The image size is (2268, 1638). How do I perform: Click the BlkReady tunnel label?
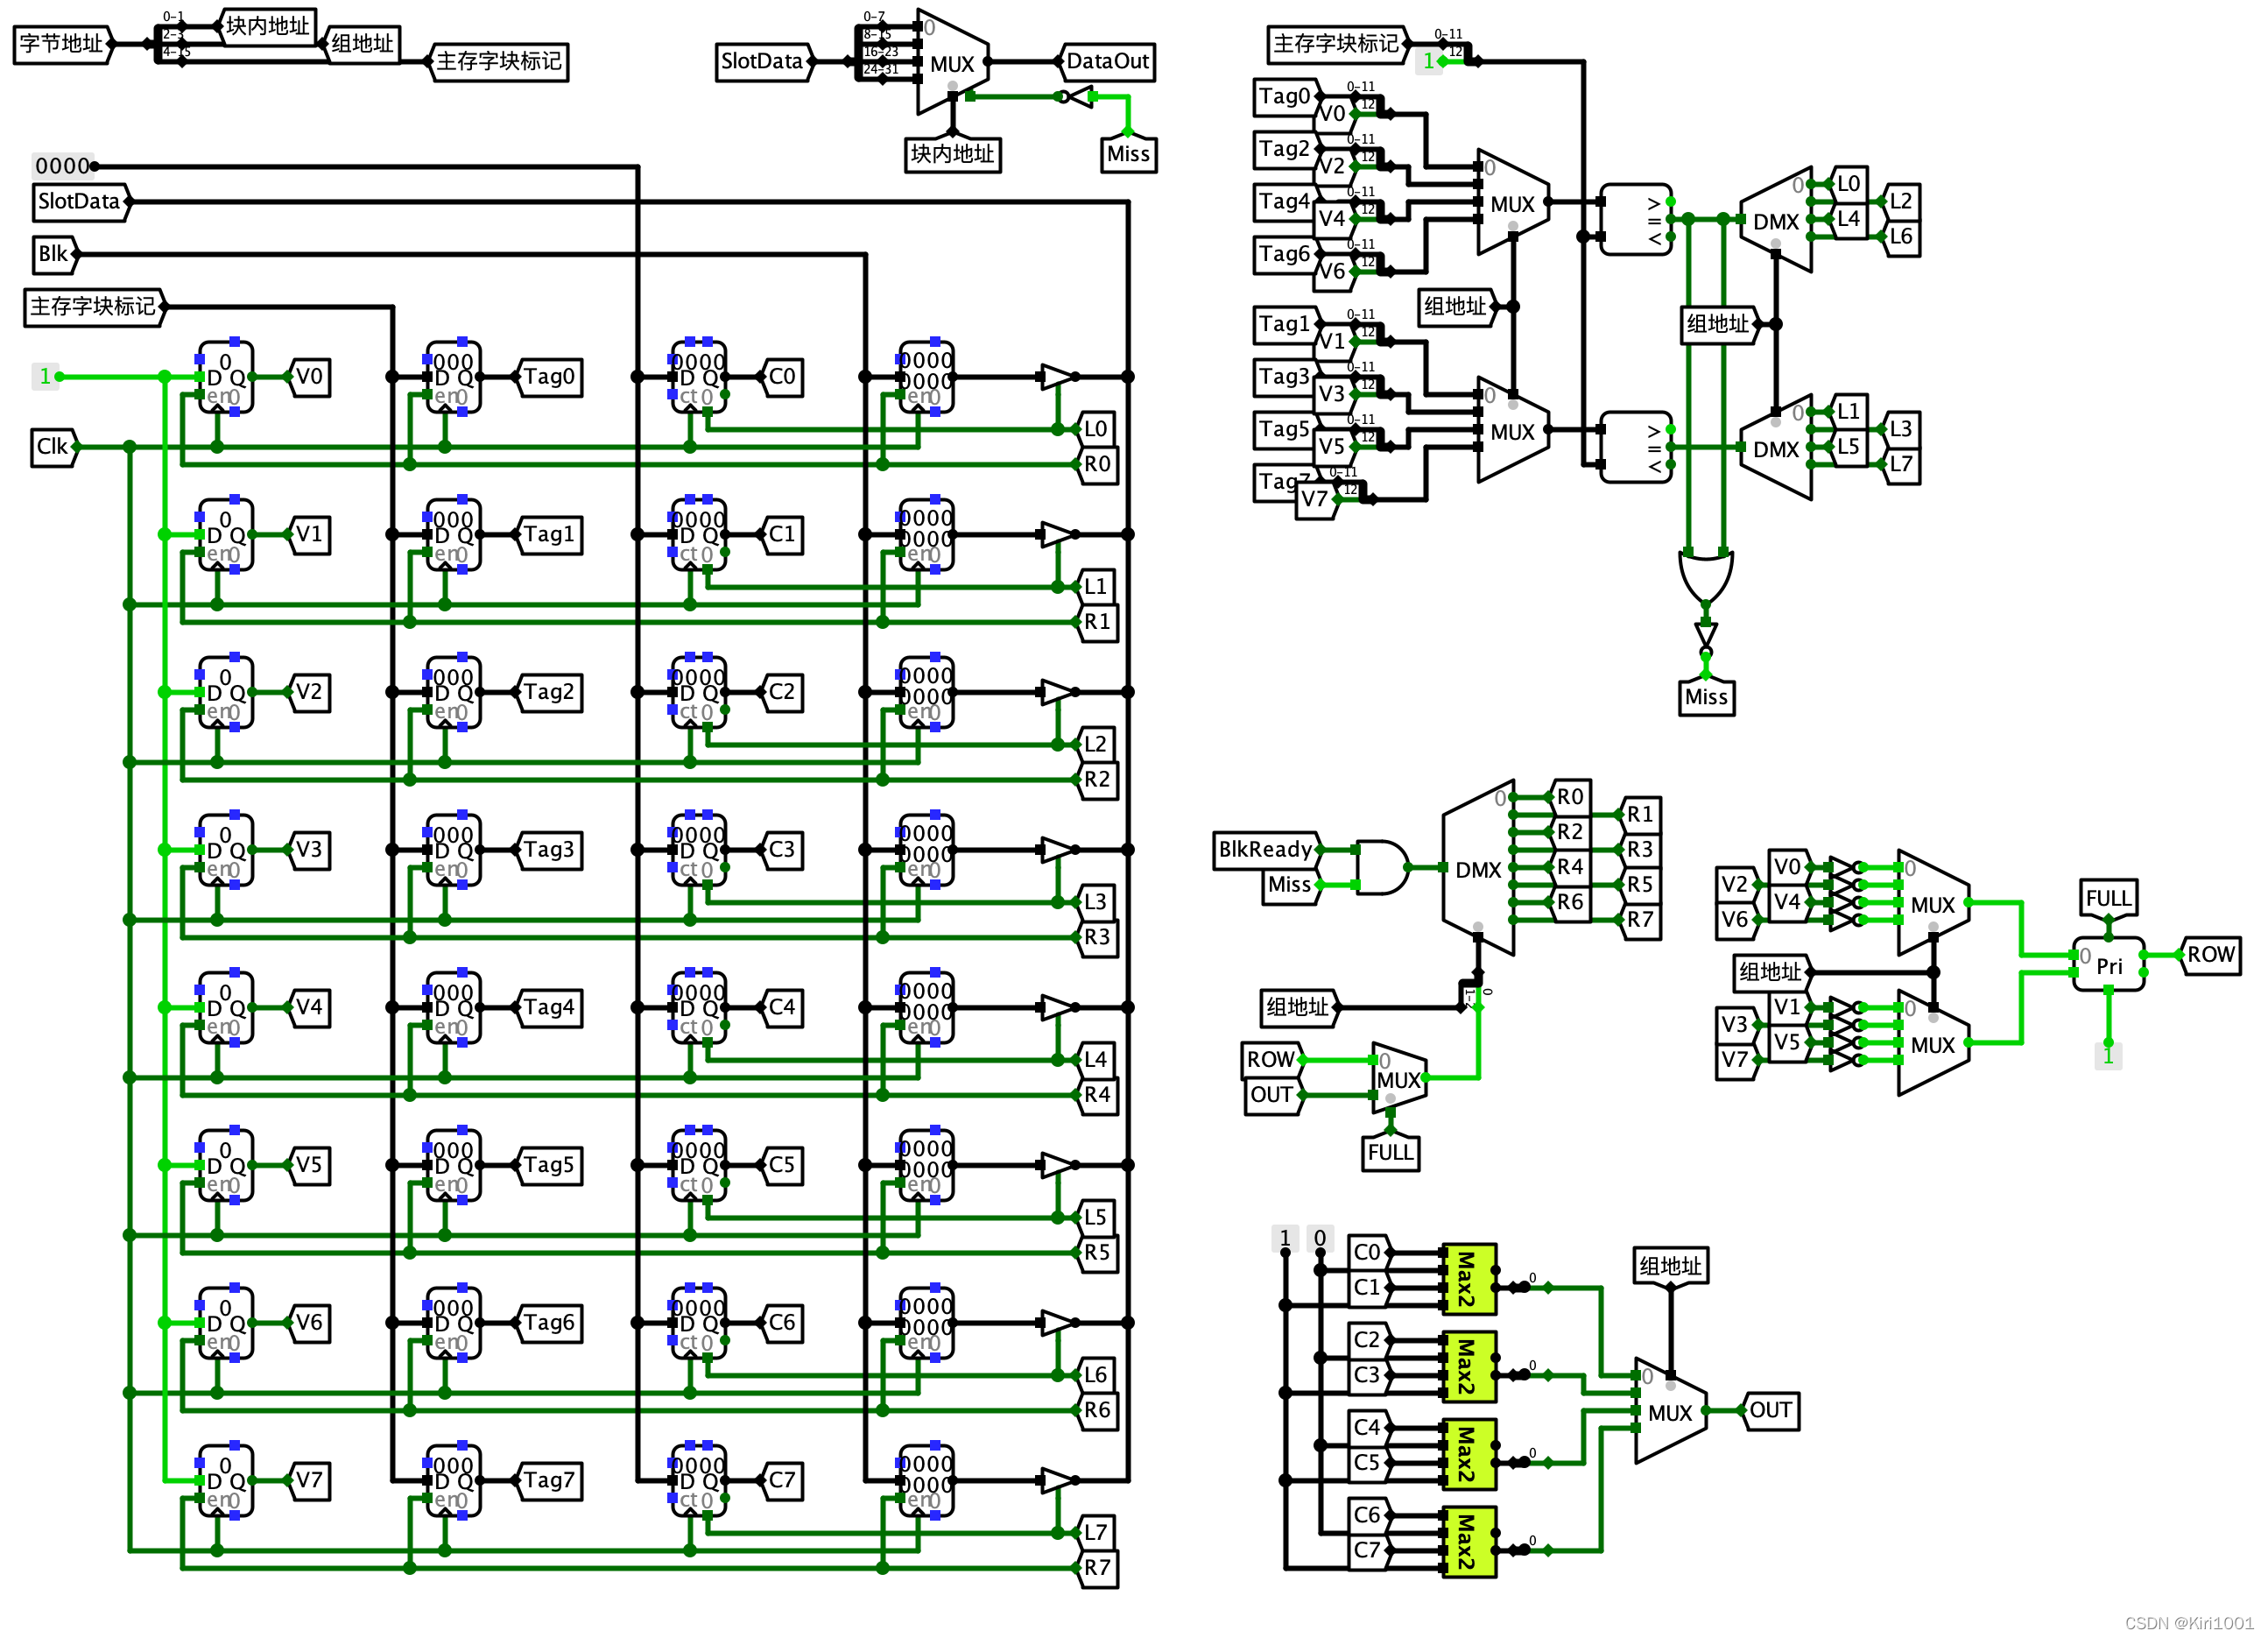1265,850
